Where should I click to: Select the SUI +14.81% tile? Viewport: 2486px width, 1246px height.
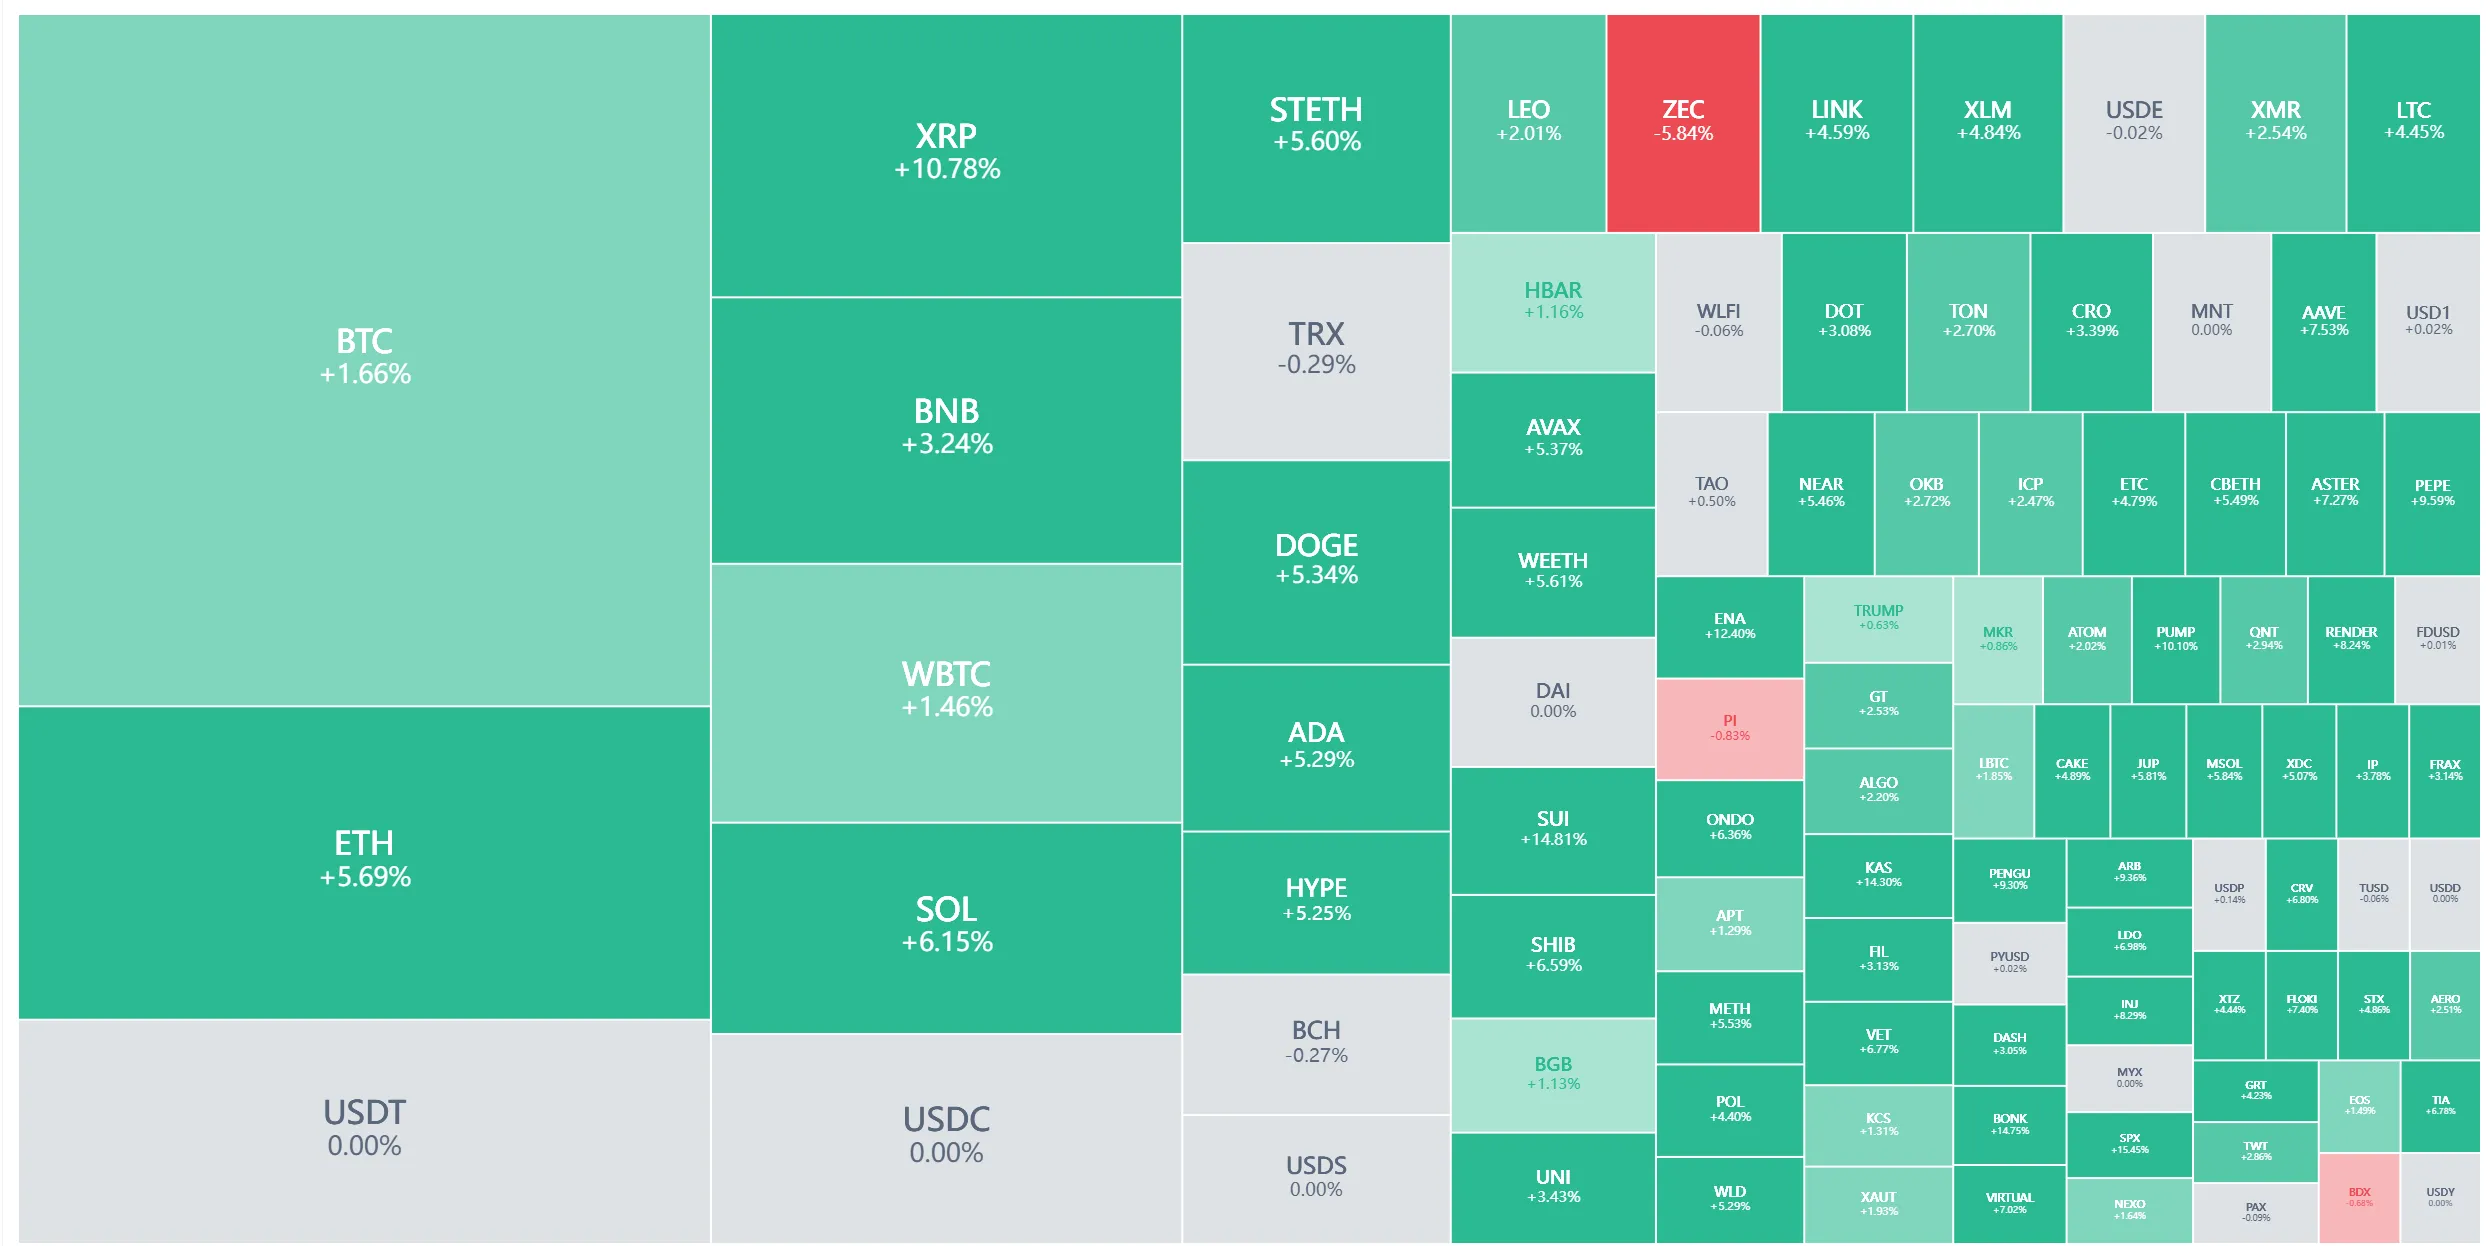(x=1553, y=829)
